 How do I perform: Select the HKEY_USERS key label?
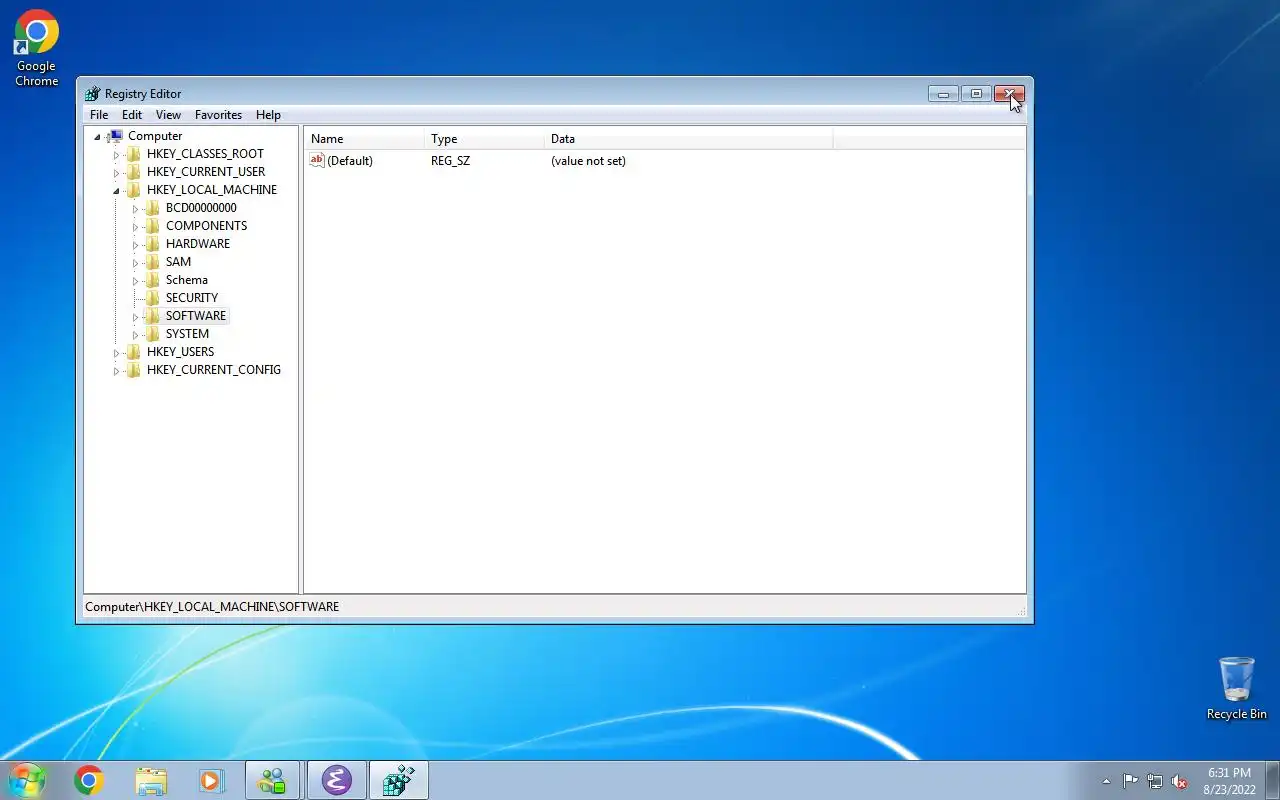180,352
